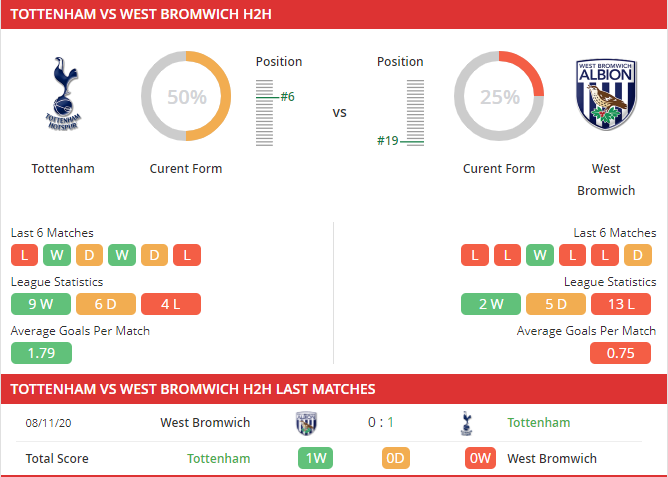Click West Bromwich's #19 position indicator
This screenshot has width=668, height=477.
coord(388,141)
